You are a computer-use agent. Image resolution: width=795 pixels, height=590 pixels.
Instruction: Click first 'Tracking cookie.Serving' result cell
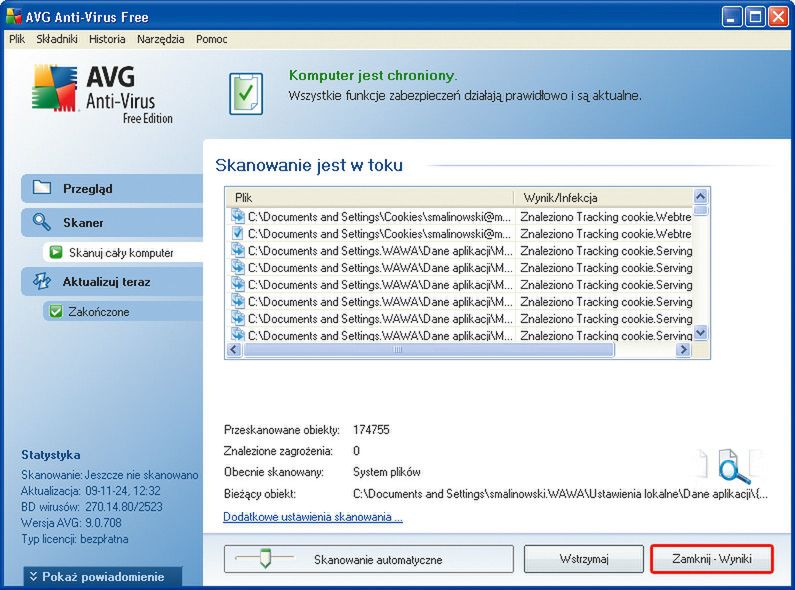coord(606,251)
